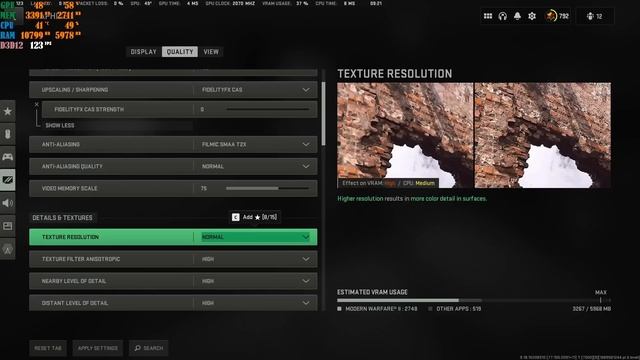Adjust Video Memory Scale slider
This screenshot has height=360, width=640.
pyautogui.click(x=268, y=188)
